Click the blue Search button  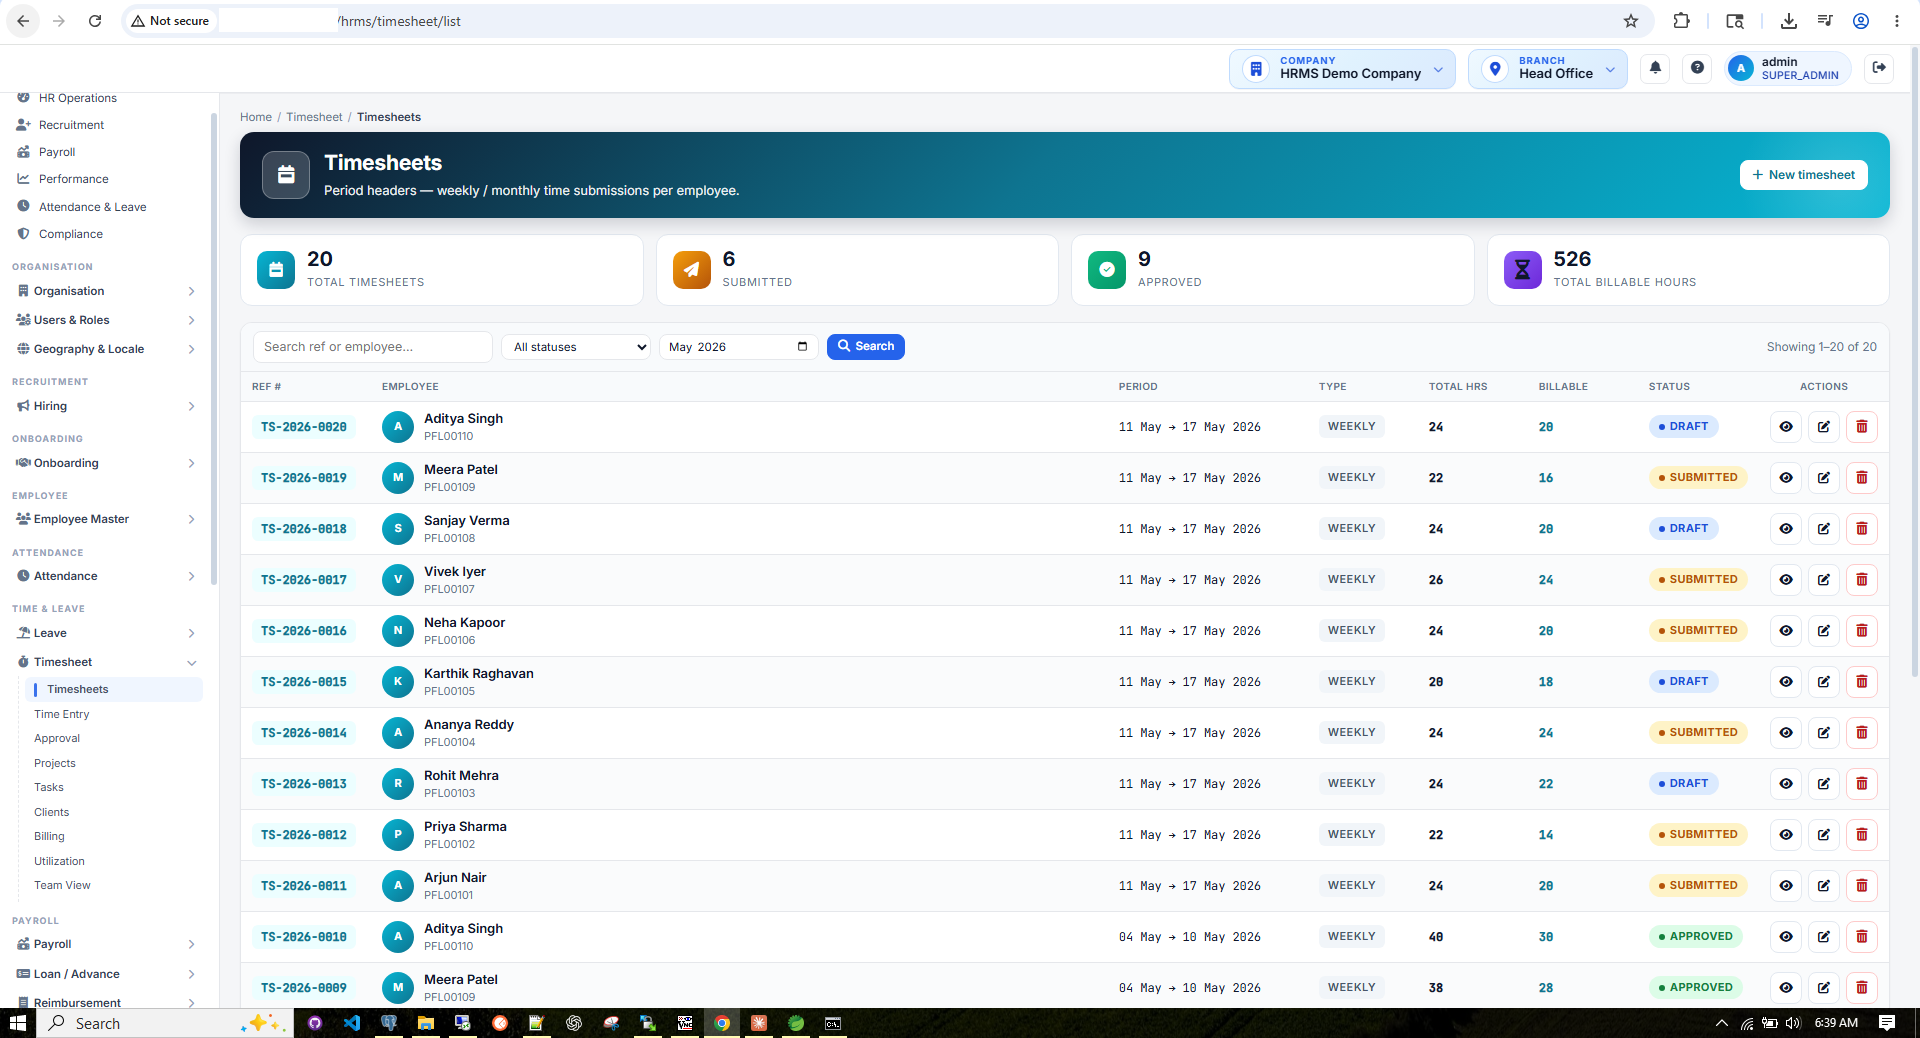pyautogui.click(x=865, y=347)
